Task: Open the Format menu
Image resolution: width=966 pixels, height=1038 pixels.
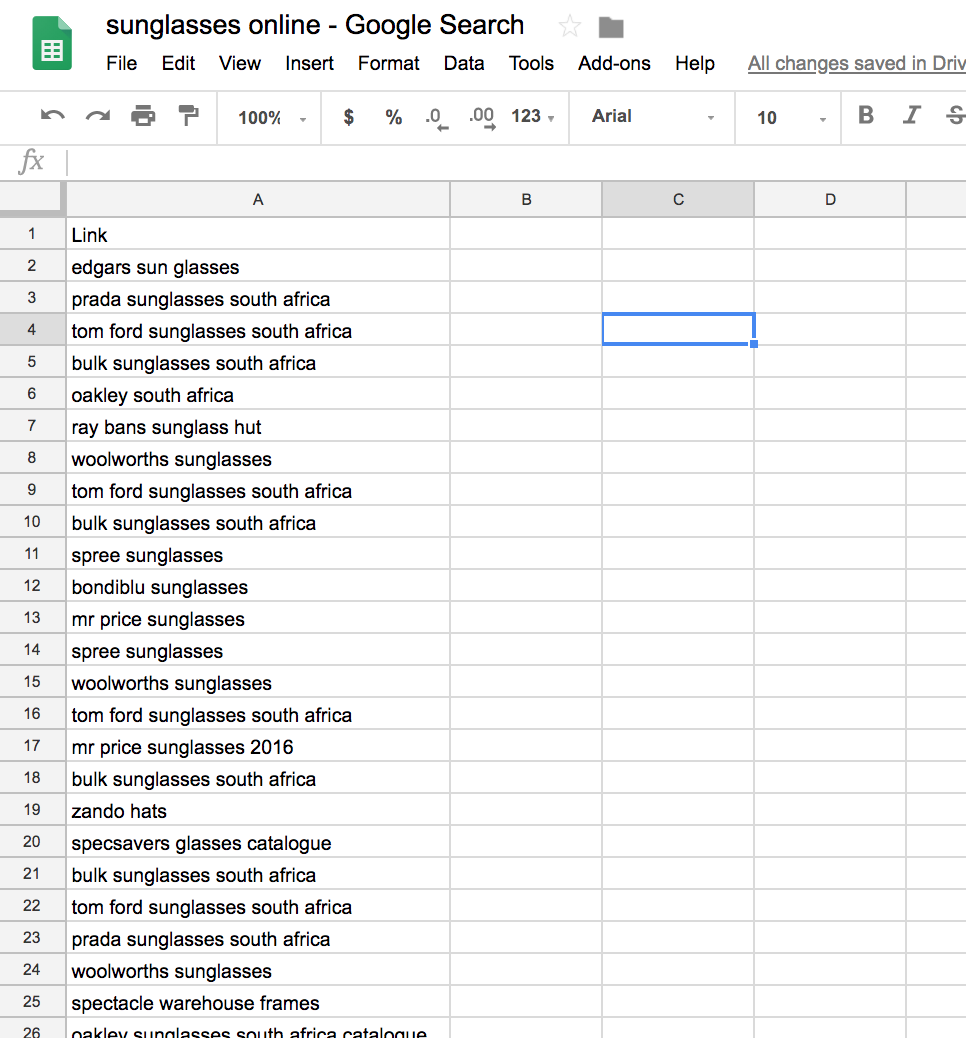Action: coord(389,64)
